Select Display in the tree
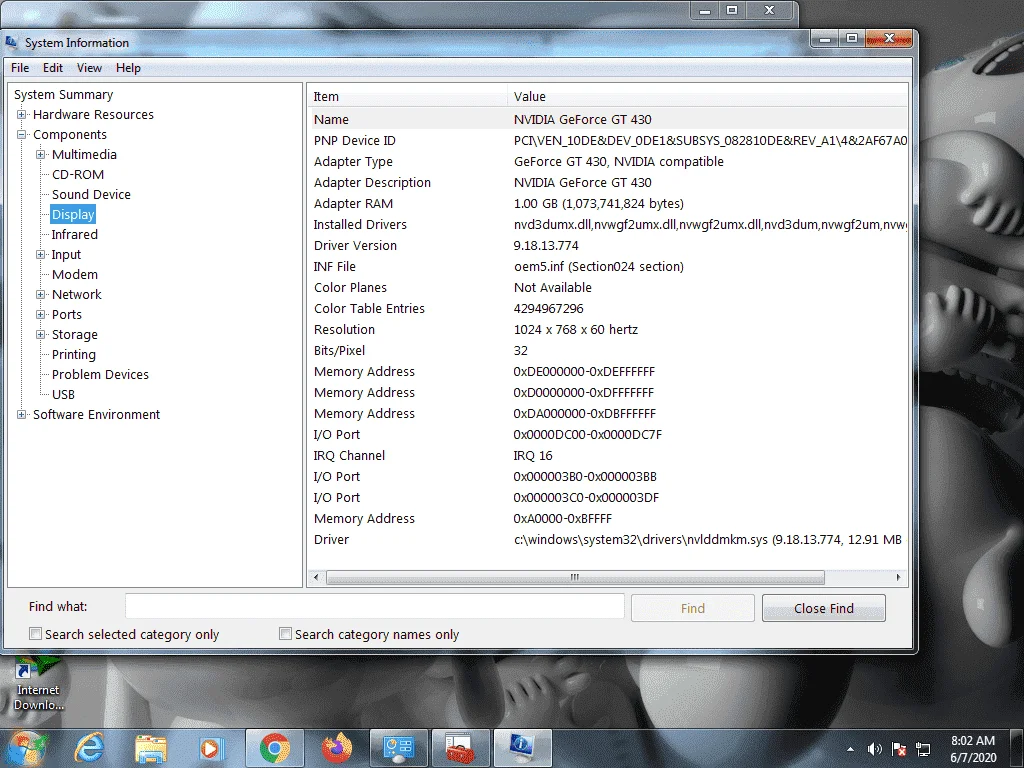Image resolution: width=1024 pixels, height=768 pixels. click(73, 215)
